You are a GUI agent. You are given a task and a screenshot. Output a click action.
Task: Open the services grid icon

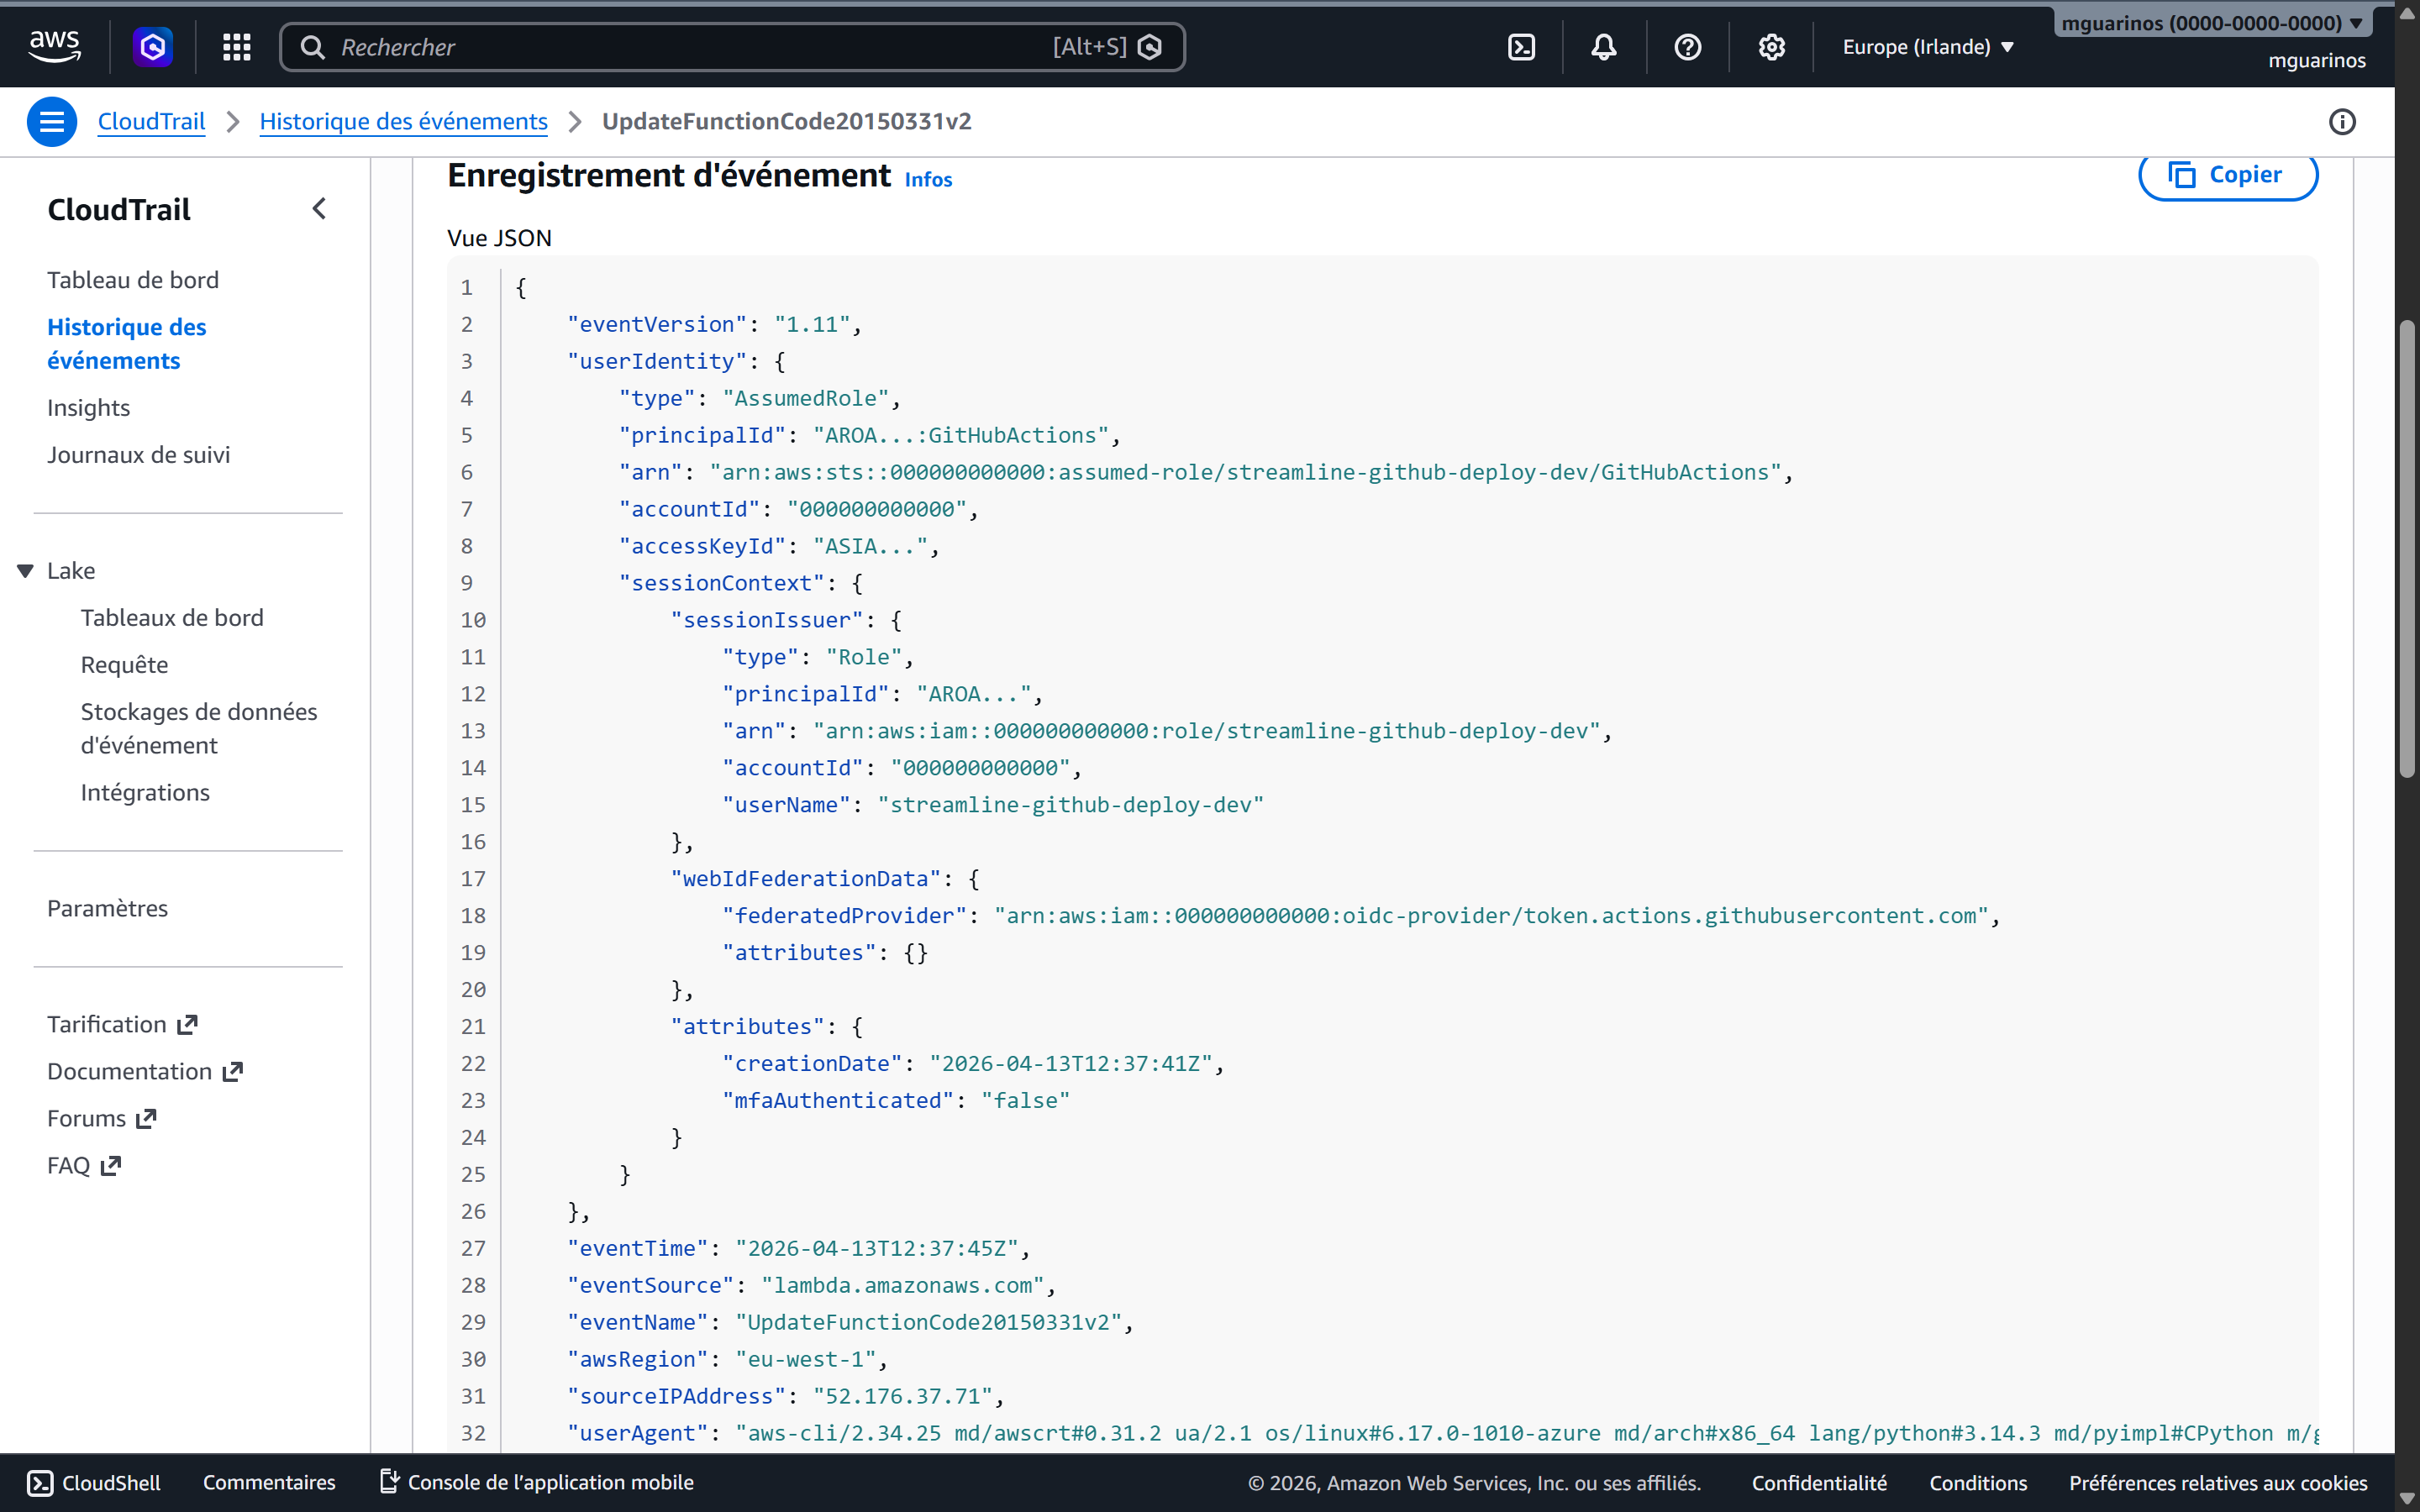[x=236, y=46]
